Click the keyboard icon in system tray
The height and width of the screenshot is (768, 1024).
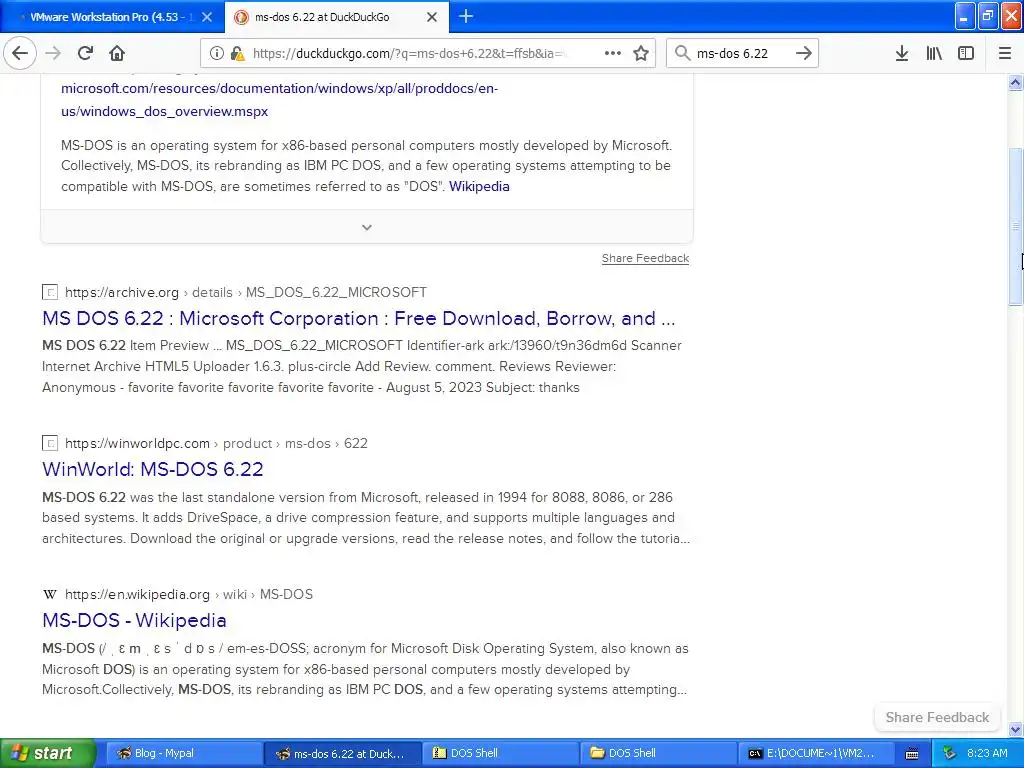pyautogui.click(x=912, y=754)
